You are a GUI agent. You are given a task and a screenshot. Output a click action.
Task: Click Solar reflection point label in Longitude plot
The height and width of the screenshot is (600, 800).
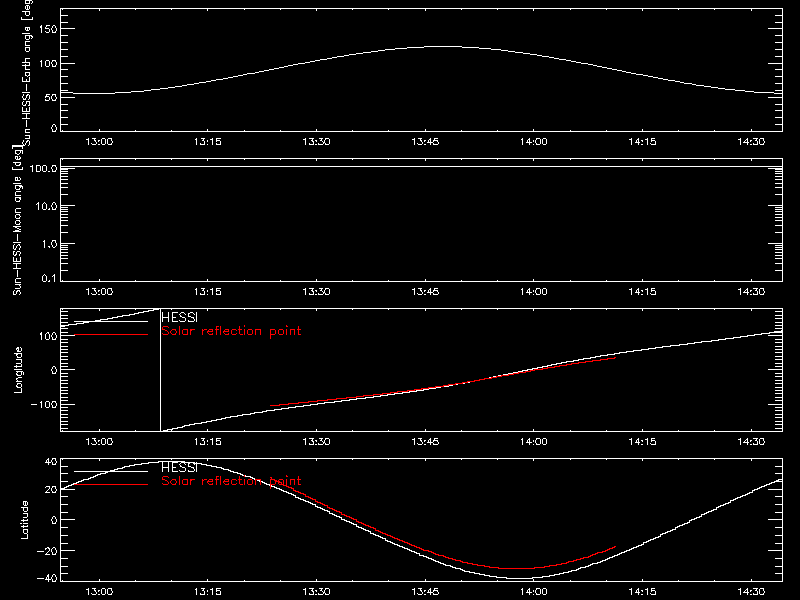(231, 331)
